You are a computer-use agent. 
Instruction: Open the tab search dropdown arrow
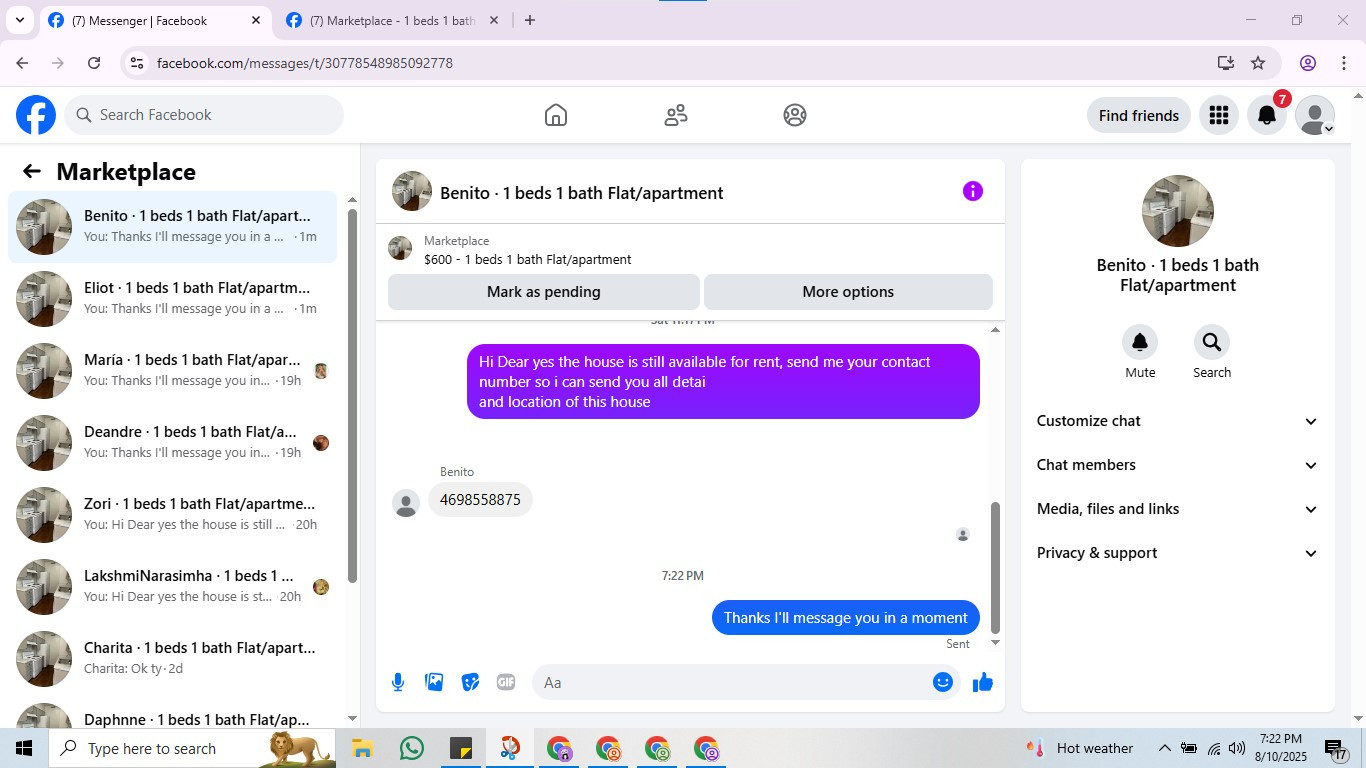(19, 20)
